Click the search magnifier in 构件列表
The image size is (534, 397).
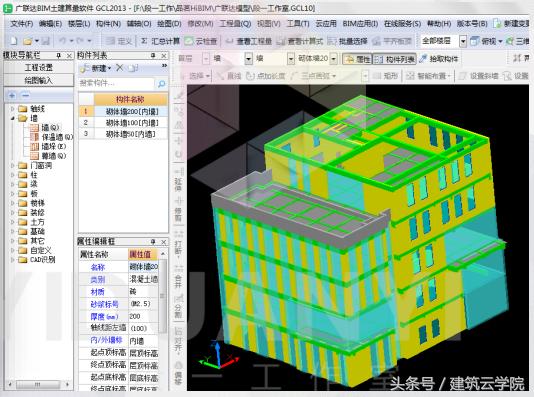[162, 83]
